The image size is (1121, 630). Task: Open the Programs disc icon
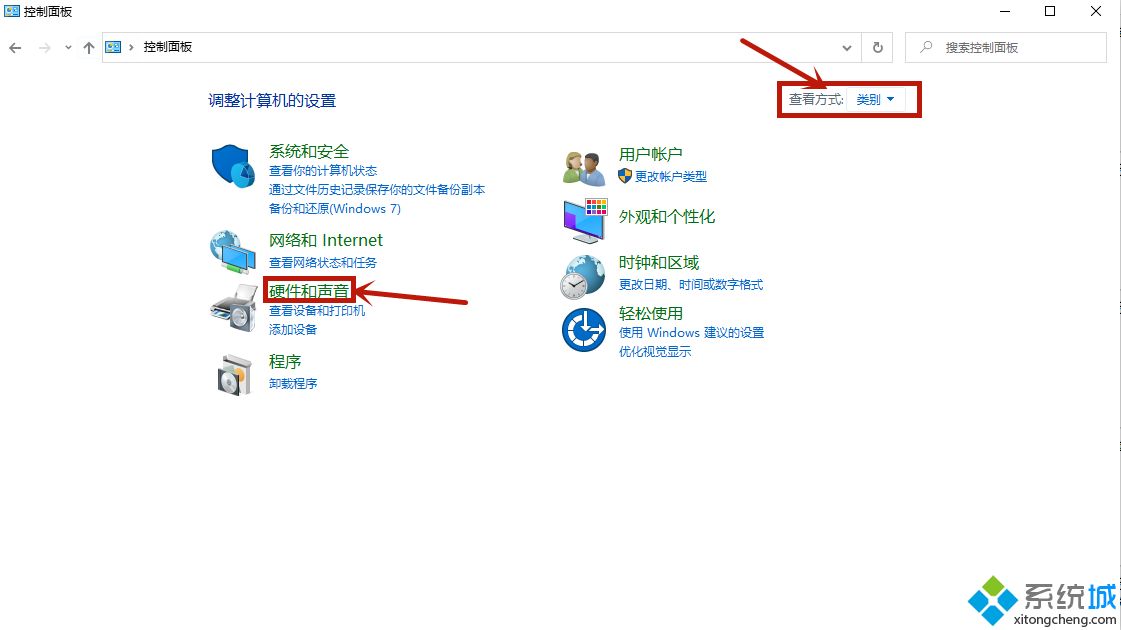[x=234, y=373]
